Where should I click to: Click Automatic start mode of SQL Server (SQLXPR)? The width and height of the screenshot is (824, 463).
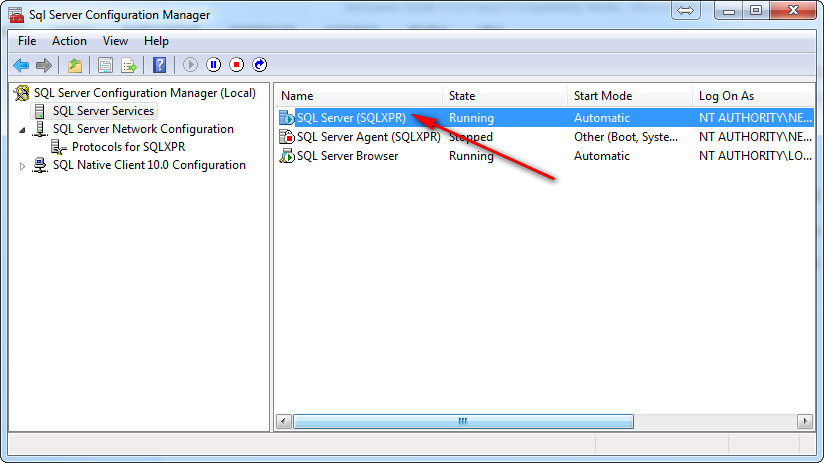(601, 118)
